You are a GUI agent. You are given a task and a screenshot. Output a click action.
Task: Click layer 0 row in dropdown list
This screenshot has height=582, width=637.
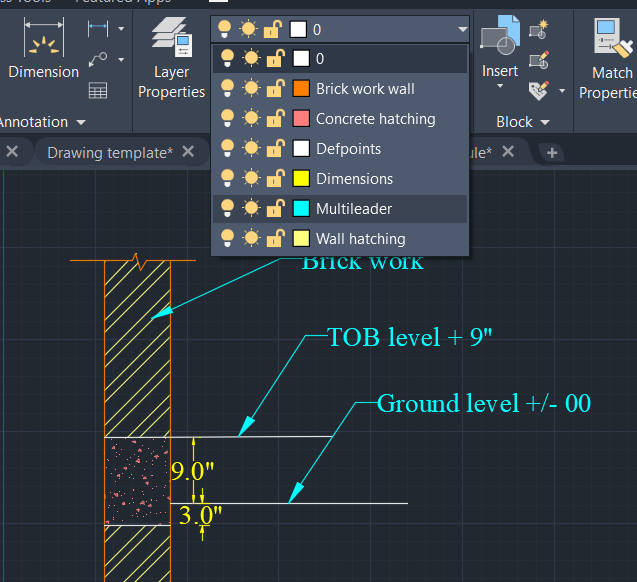[340, 58]
